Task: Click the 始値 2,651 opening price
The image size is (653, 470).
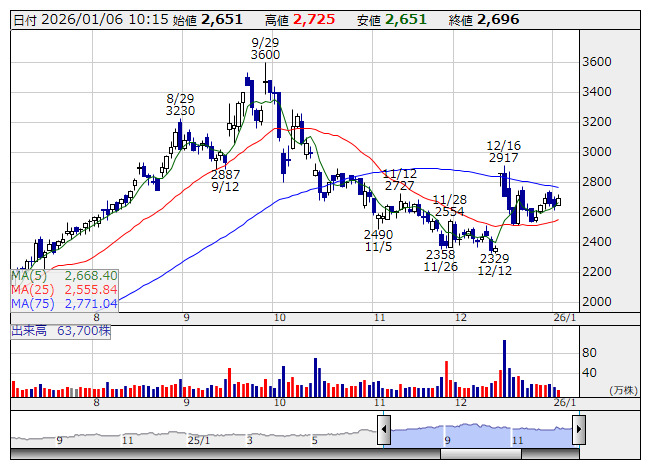Action: tap(207, 20)
